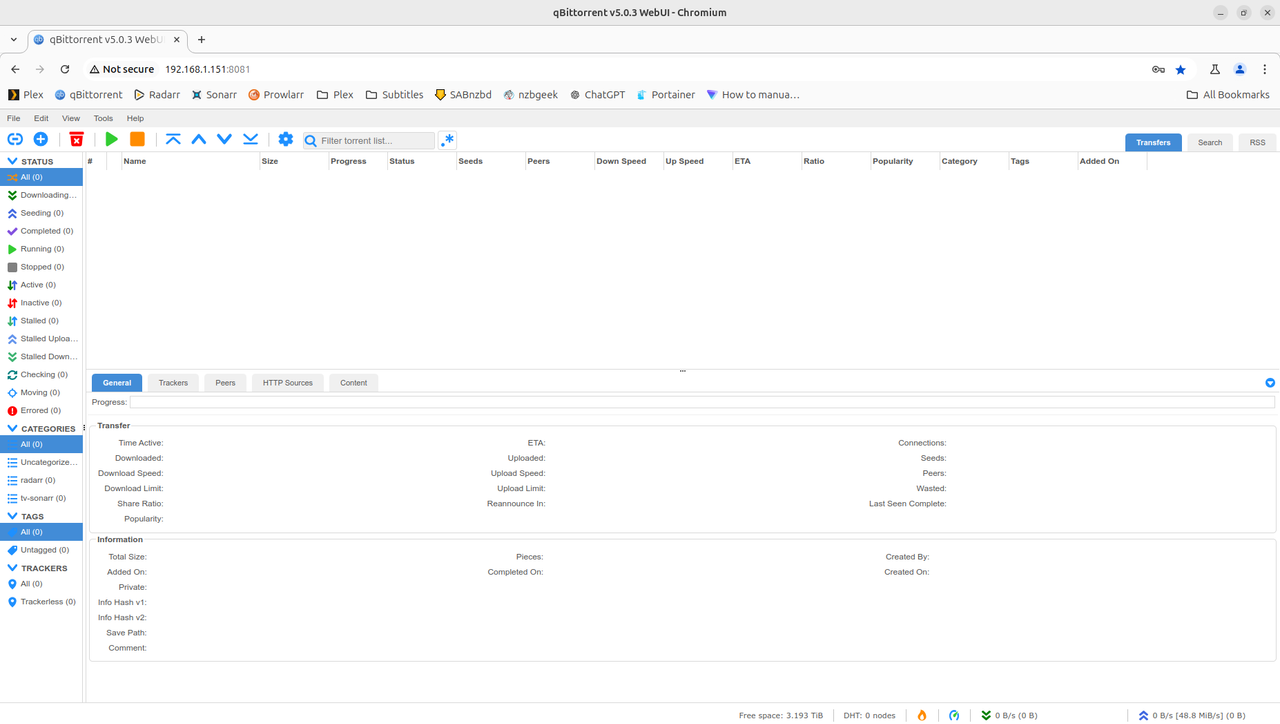Select the Uncategorized category filter
Viewport: 1280px width, 724px height.
(42, 462)
